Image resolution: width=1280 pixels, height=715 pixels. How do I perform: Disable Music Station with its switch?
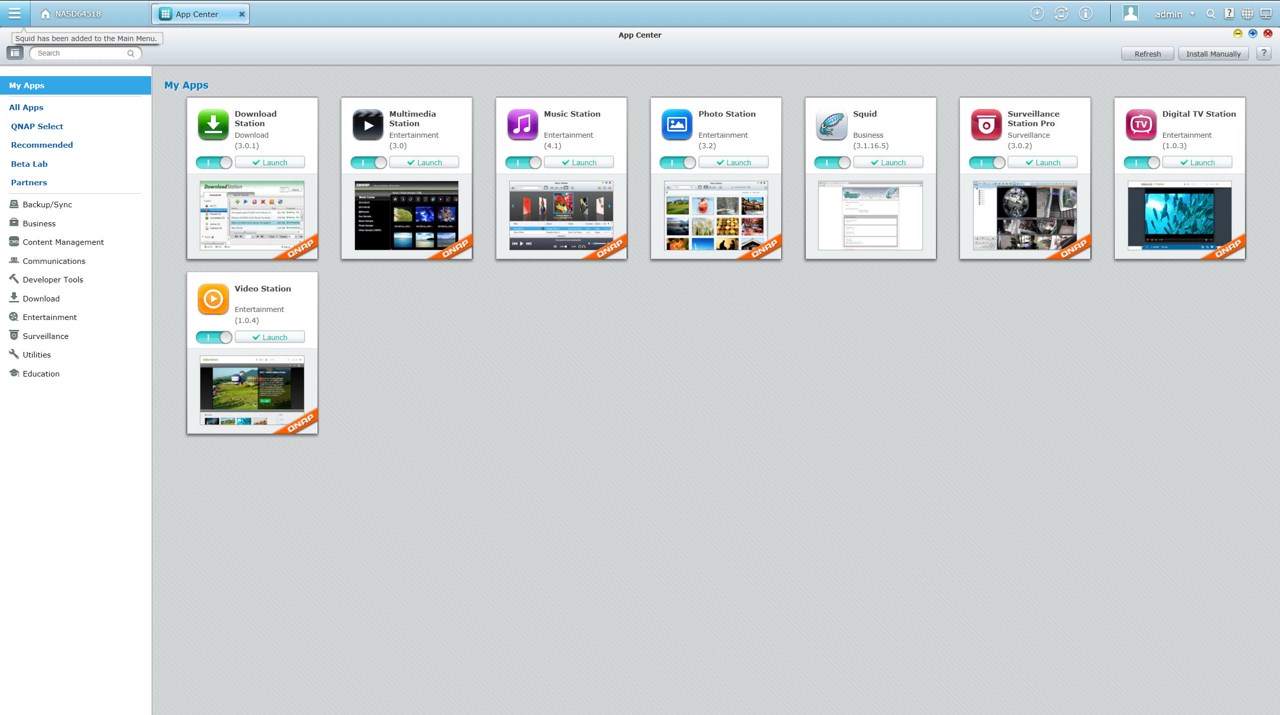[x=523, y=162]
